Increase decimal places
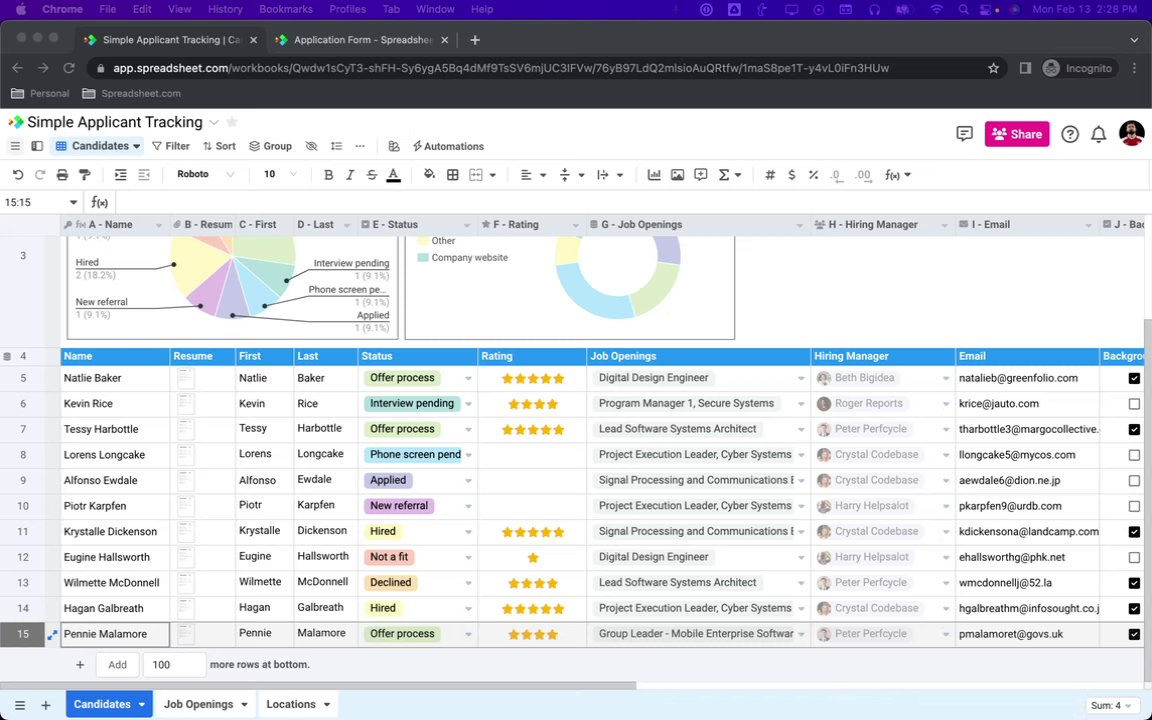Viewport: 1152px width, 720px height. click(x=863, y=175)
